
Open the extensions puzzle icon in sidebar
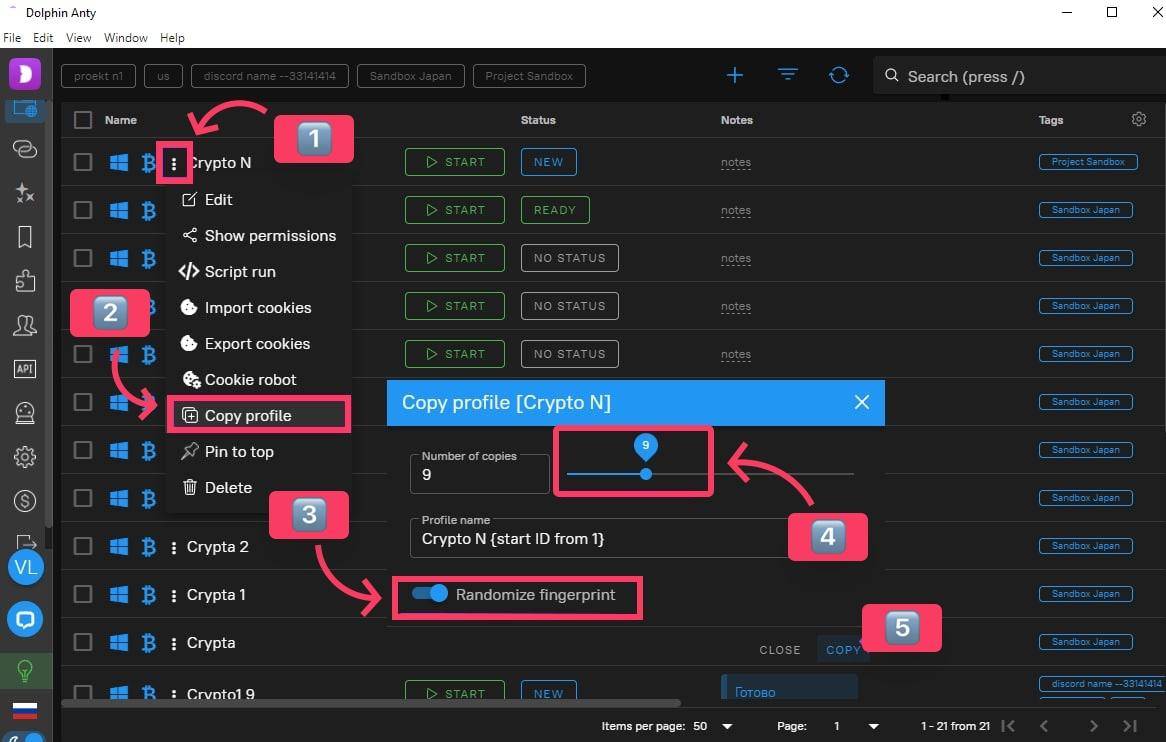click(25, 281)
